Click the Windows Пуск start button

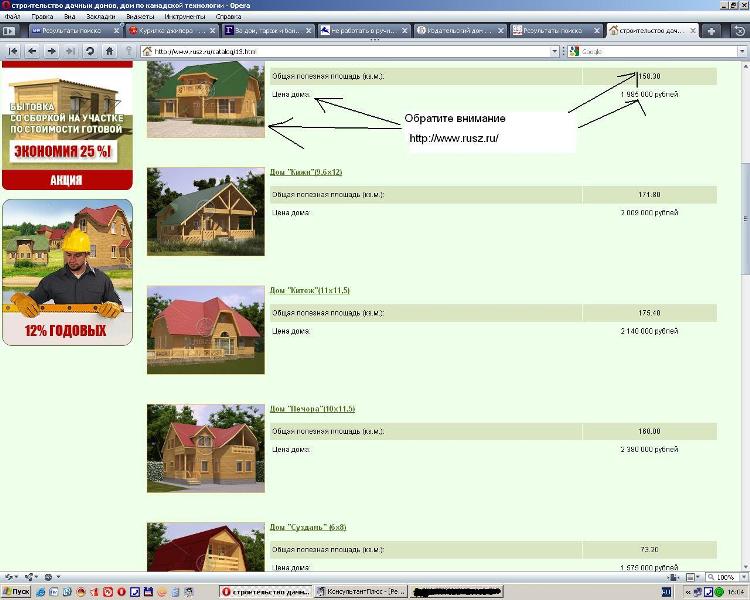[17, 592]
